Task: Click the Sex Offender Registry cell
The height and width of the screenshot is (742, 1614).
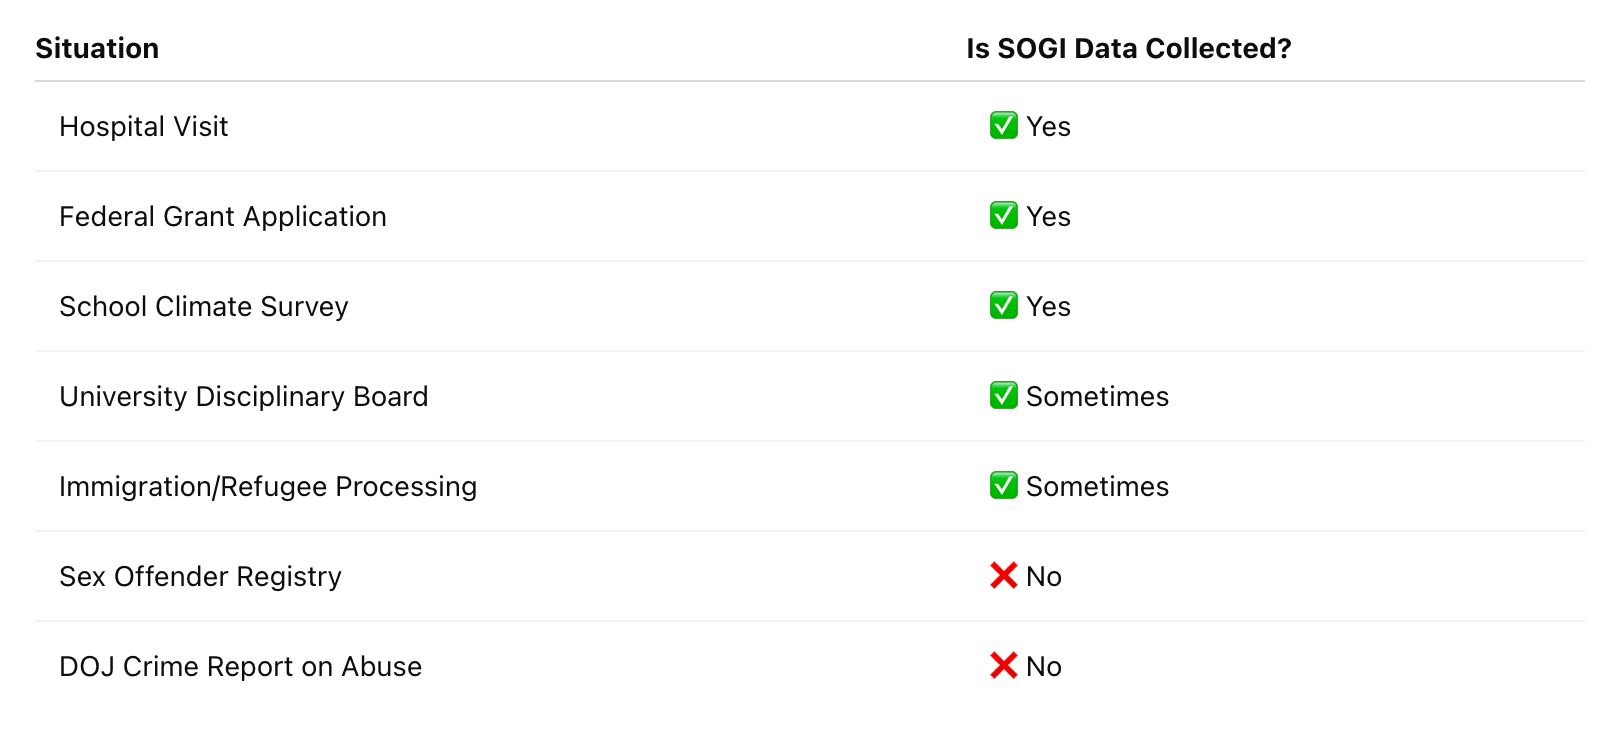Action: [x=201, y=577]
